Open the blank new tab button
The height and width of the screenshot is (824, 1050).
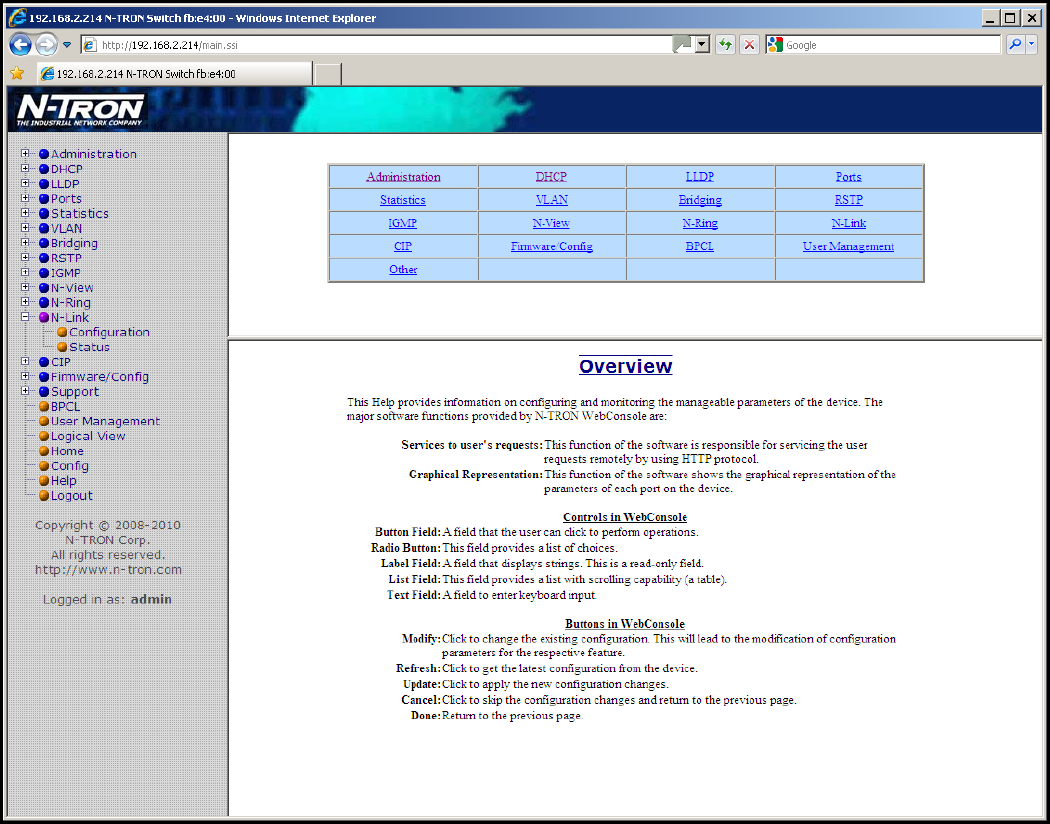[328, 74]
